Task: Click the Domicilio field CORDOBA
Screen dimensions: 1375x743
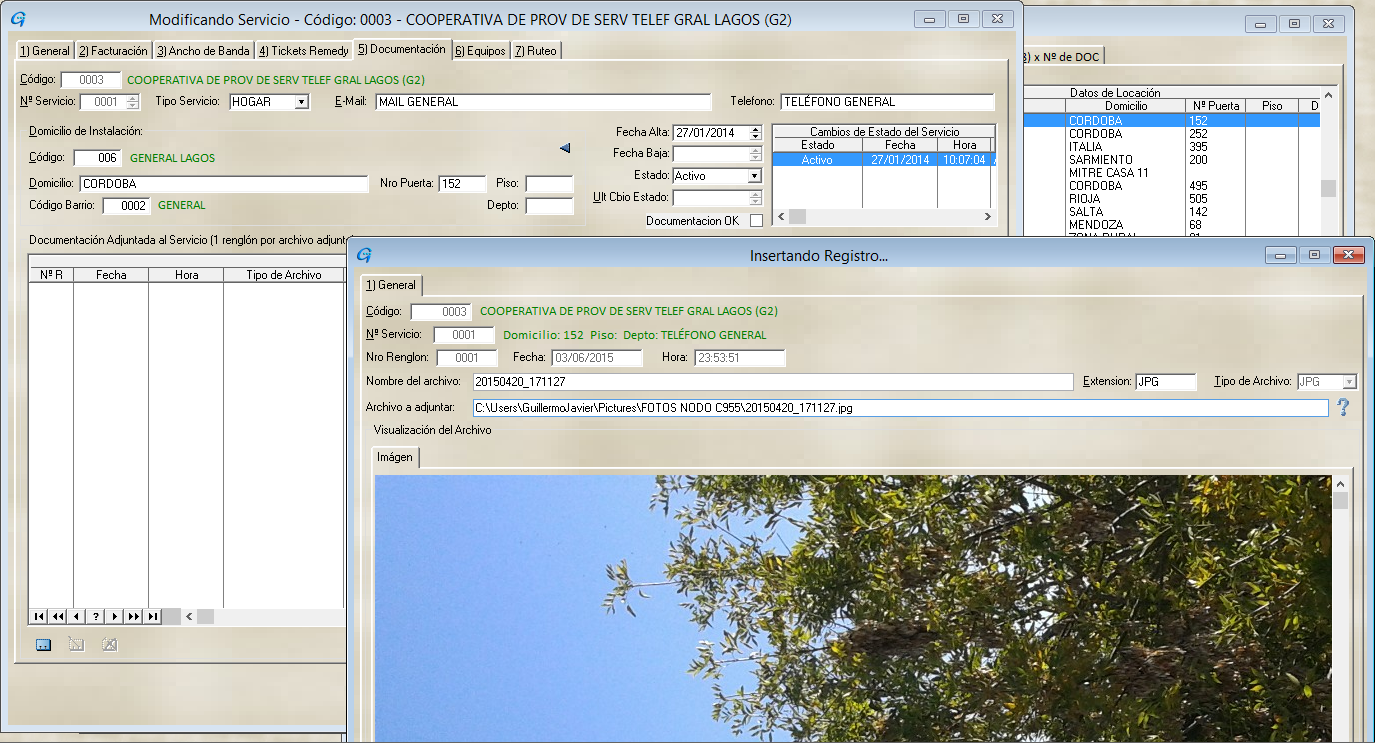Action: point(224,184)
